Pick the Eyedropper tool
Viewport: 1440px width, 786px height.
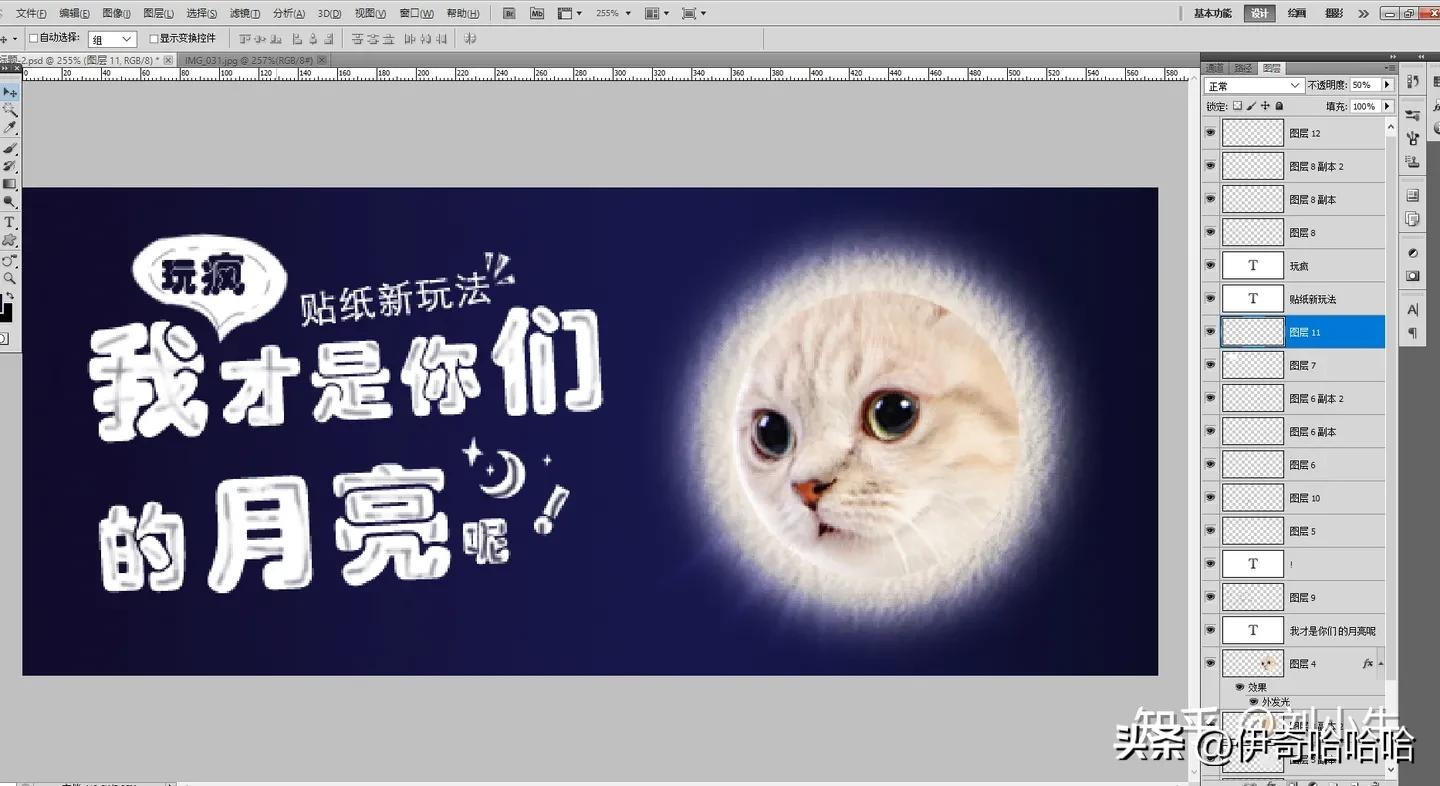[x=11, y=127]
